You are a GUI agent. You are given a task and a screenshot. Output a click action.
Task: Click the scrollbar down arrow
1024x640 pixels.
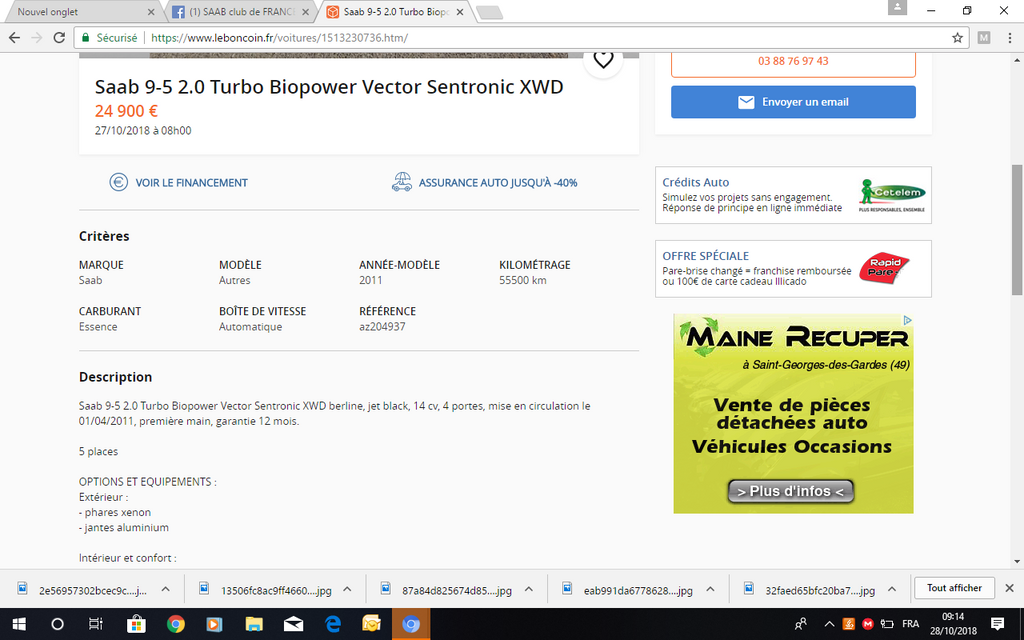point(1017,561)
